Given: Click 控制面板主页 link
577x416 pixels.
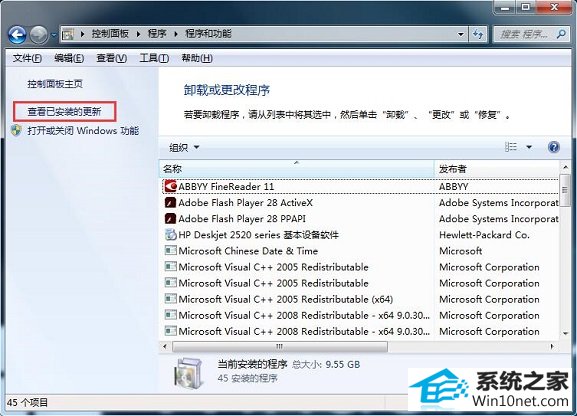Looking at the screenshot, I should point(55,84).
